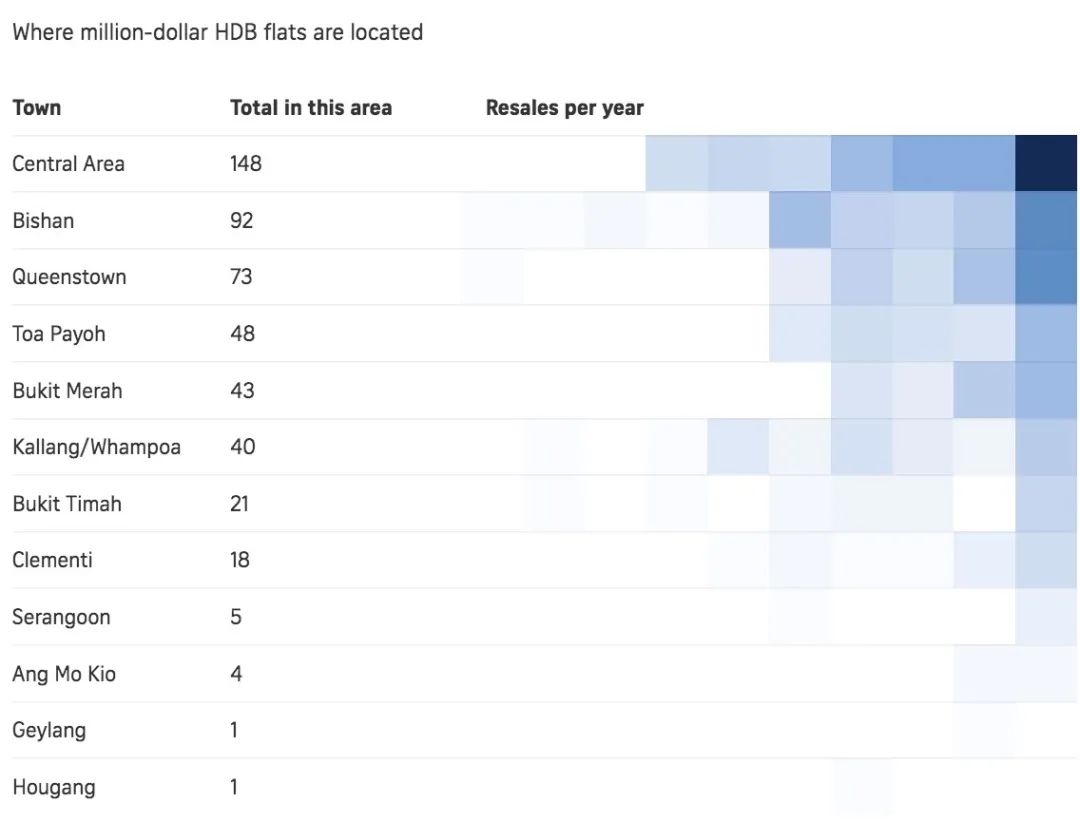The width and height of the screenshot is (1080, 821).
Task: Click the chart title about million-dollar HDB flats
Action: [217, 32]
